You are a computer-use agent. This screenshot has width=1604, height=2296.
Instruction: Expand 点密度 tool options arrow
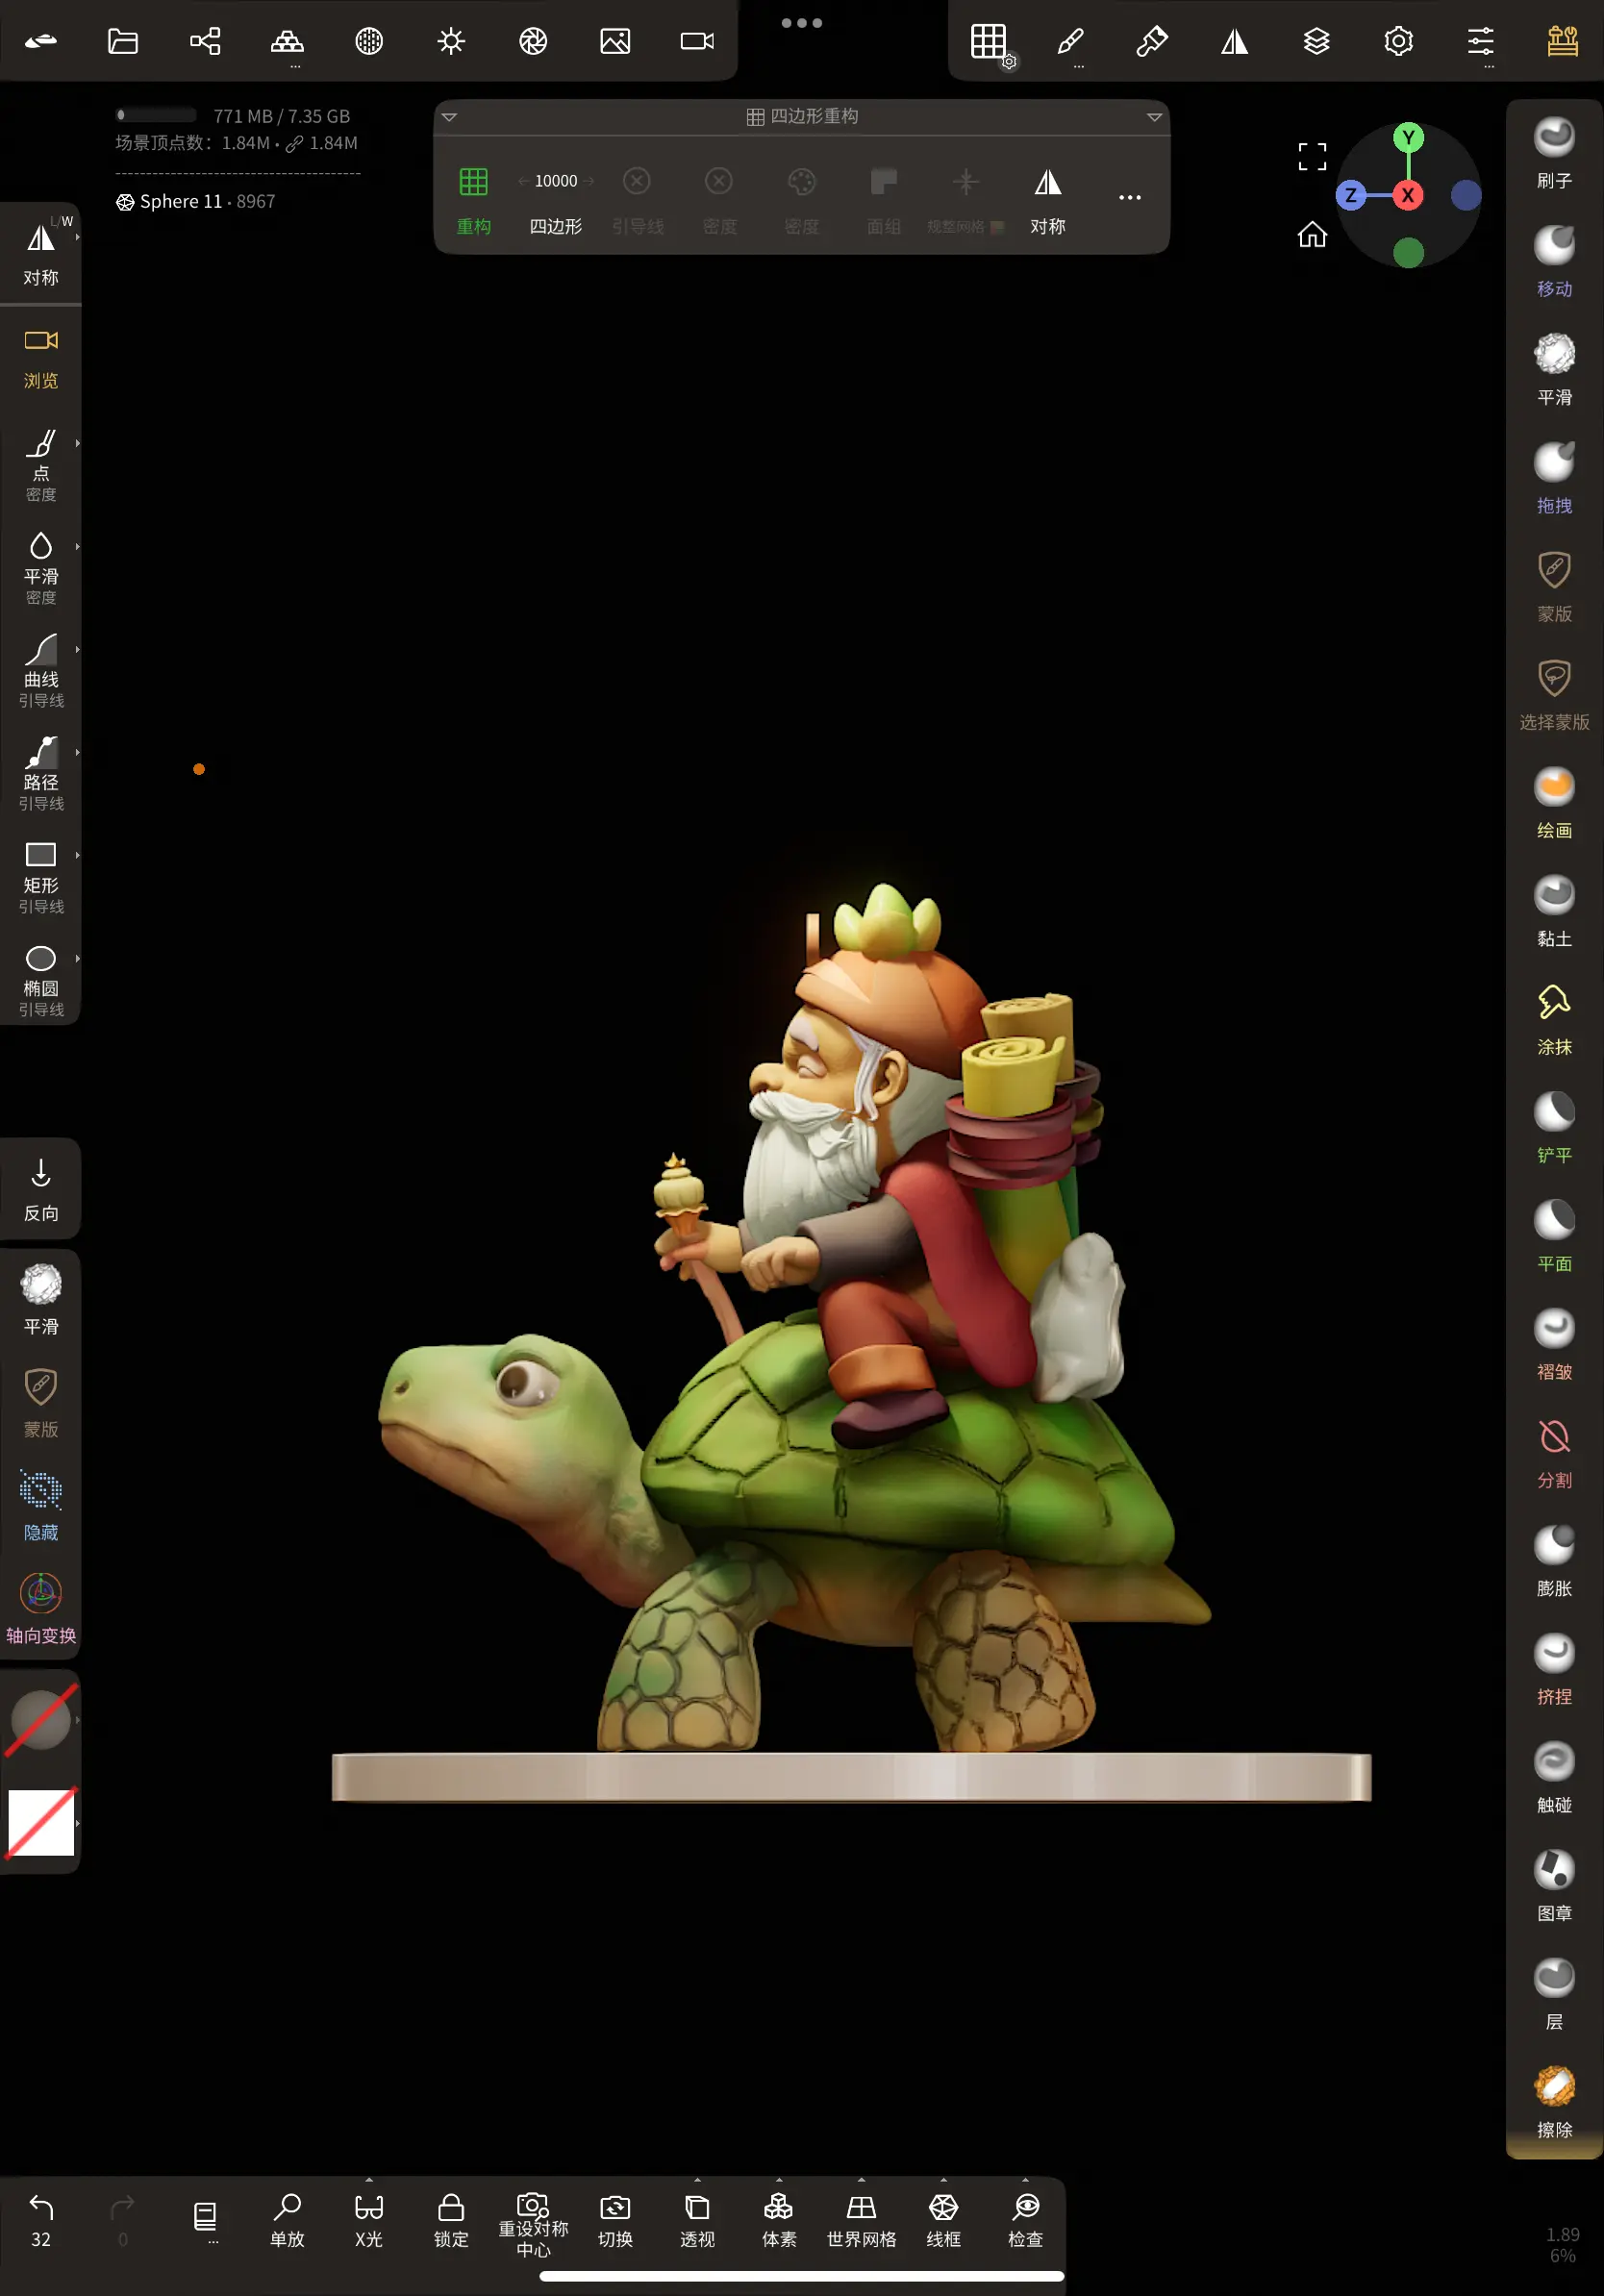point(77,443)
